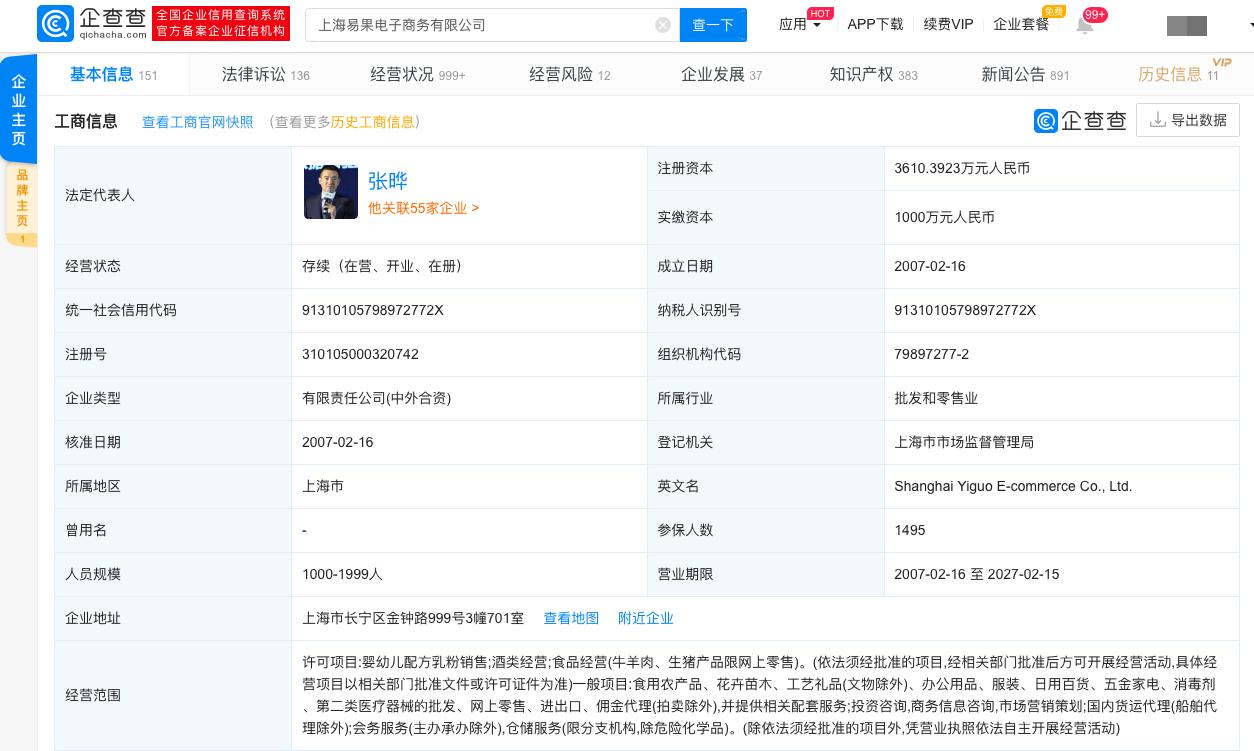Viewport: 1254px width, 751px height.
Task: Open 他关联55家企业 link
Action: [423, 208]
